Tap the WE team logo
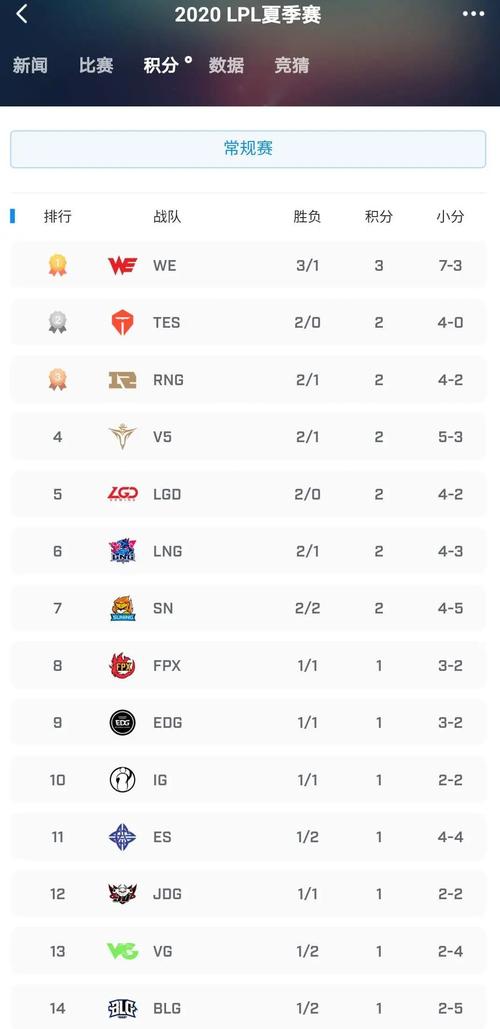Viewport: 500px width, 1029px height. point(123,265)
